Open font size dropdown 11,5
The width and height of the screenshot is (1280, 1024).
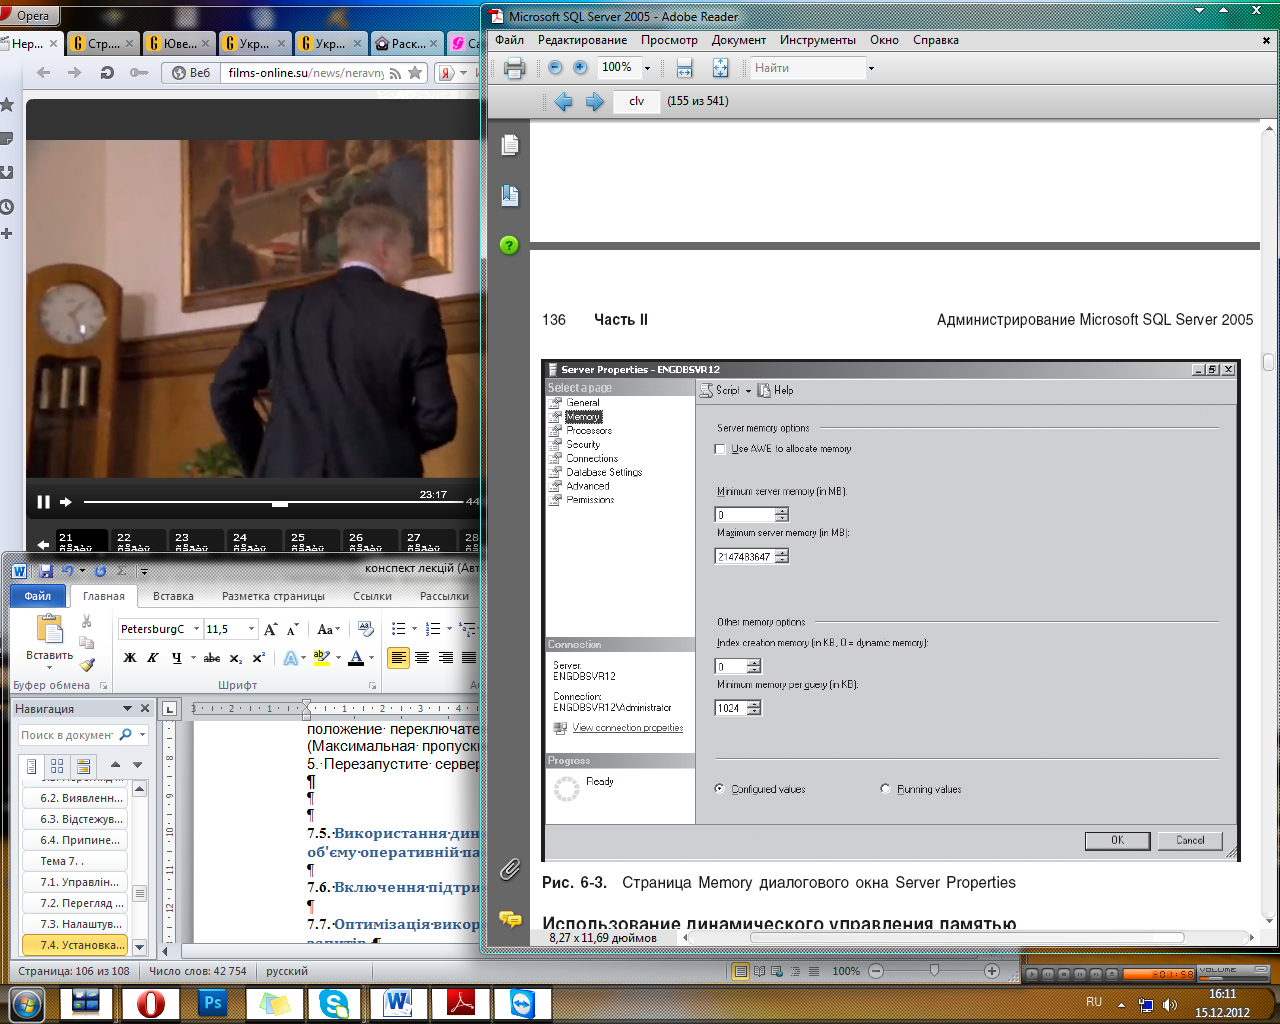(251, 629)
